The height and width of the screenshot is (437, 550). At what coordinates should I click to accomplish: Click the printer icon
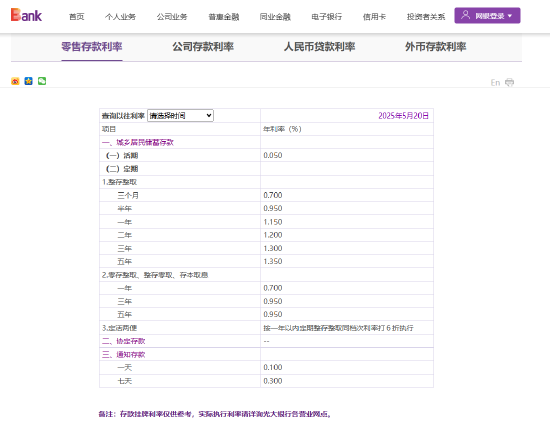(x=509, y=82)
